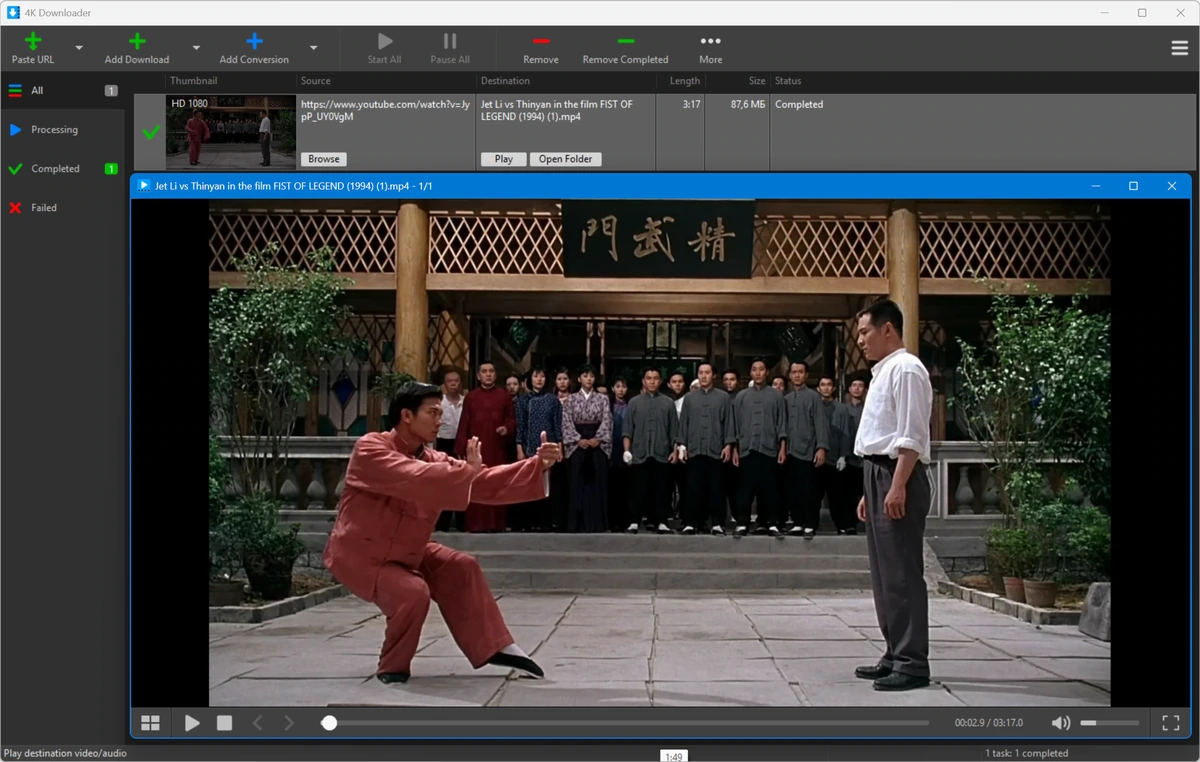Click Remove Completed in the toolbar

(x=625, y=48)
